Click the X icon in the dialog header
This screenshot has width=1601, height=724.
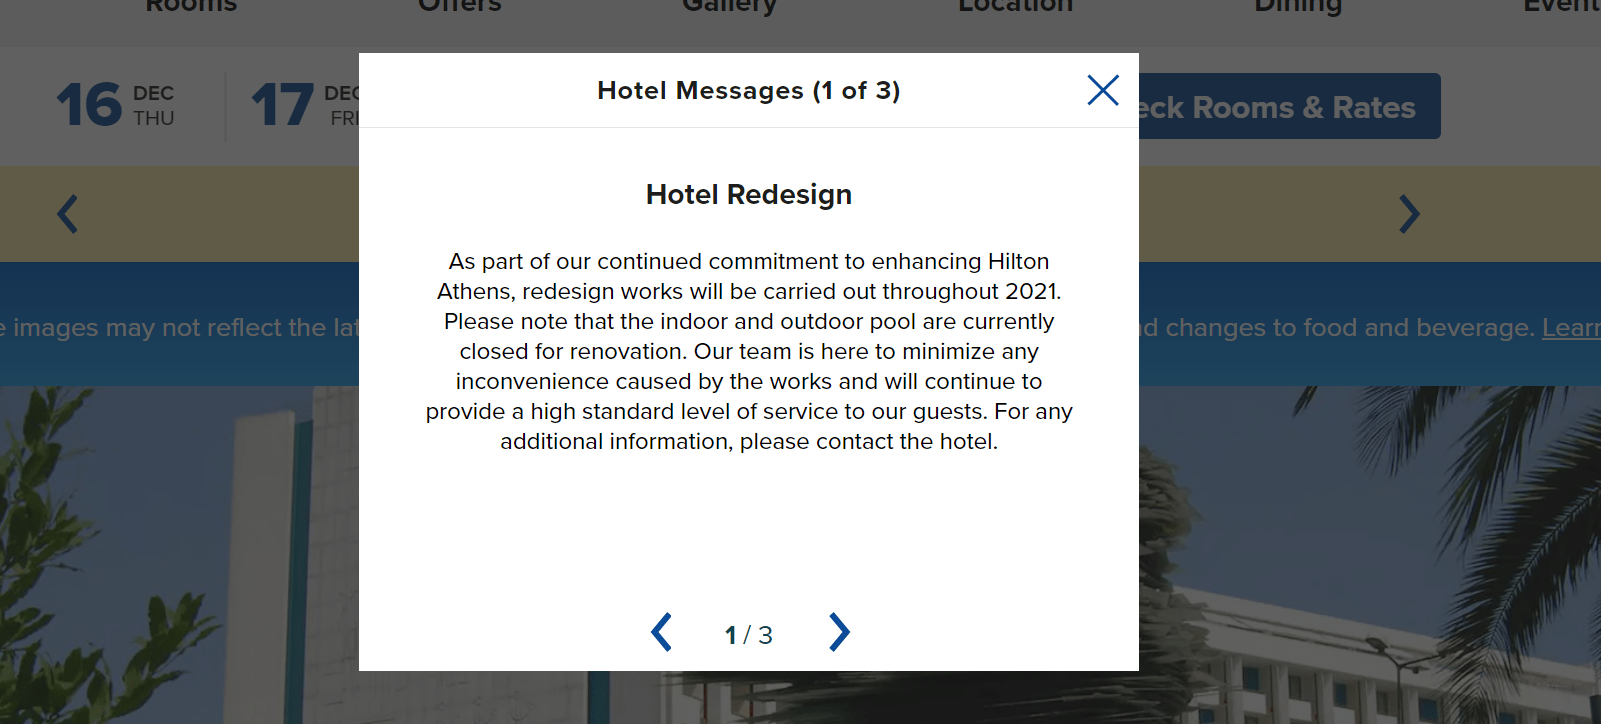point(1102,90)
